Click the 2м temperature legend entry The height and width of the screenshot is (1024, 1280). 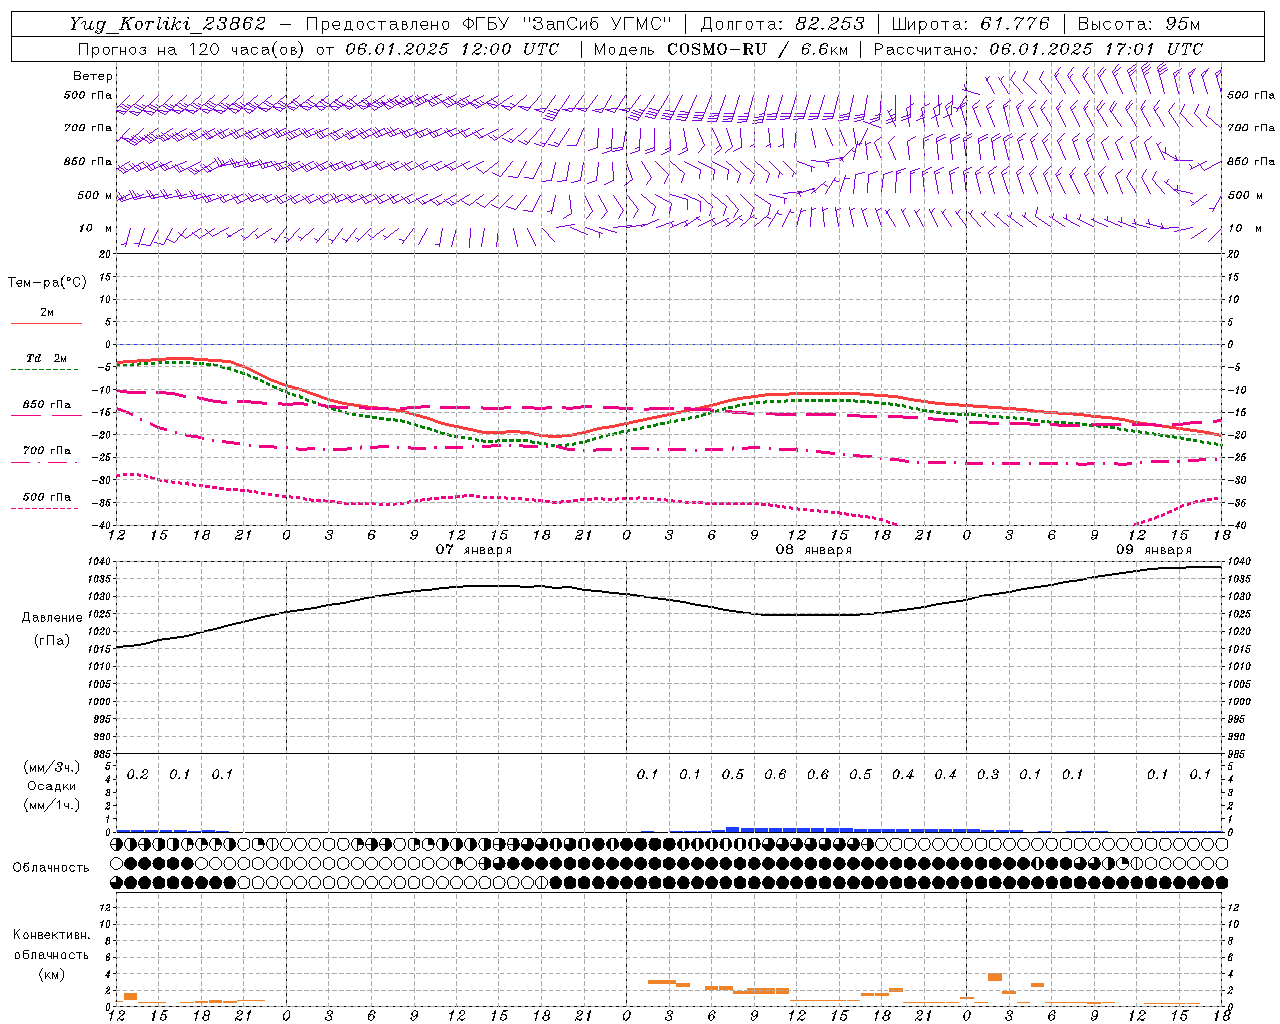(47, 313)
